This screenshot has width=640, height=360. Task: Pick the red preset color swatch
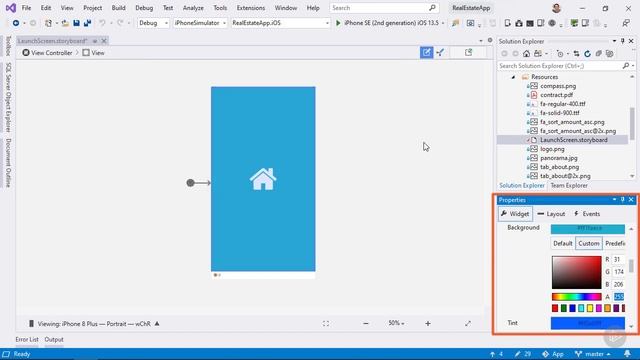click(555, 309)
